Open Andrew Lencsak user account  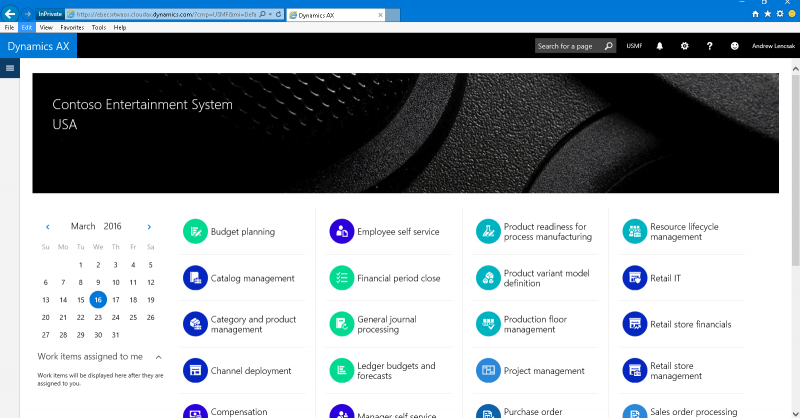tap(773, 46)
